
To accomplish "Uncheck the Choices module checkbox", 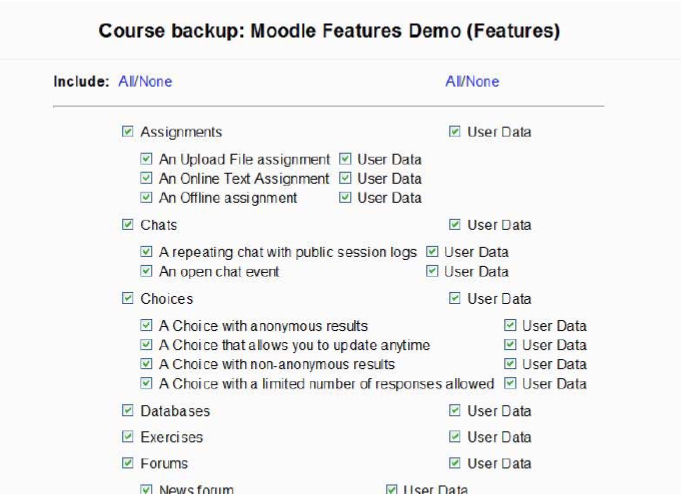I will (x=127, y=298).
